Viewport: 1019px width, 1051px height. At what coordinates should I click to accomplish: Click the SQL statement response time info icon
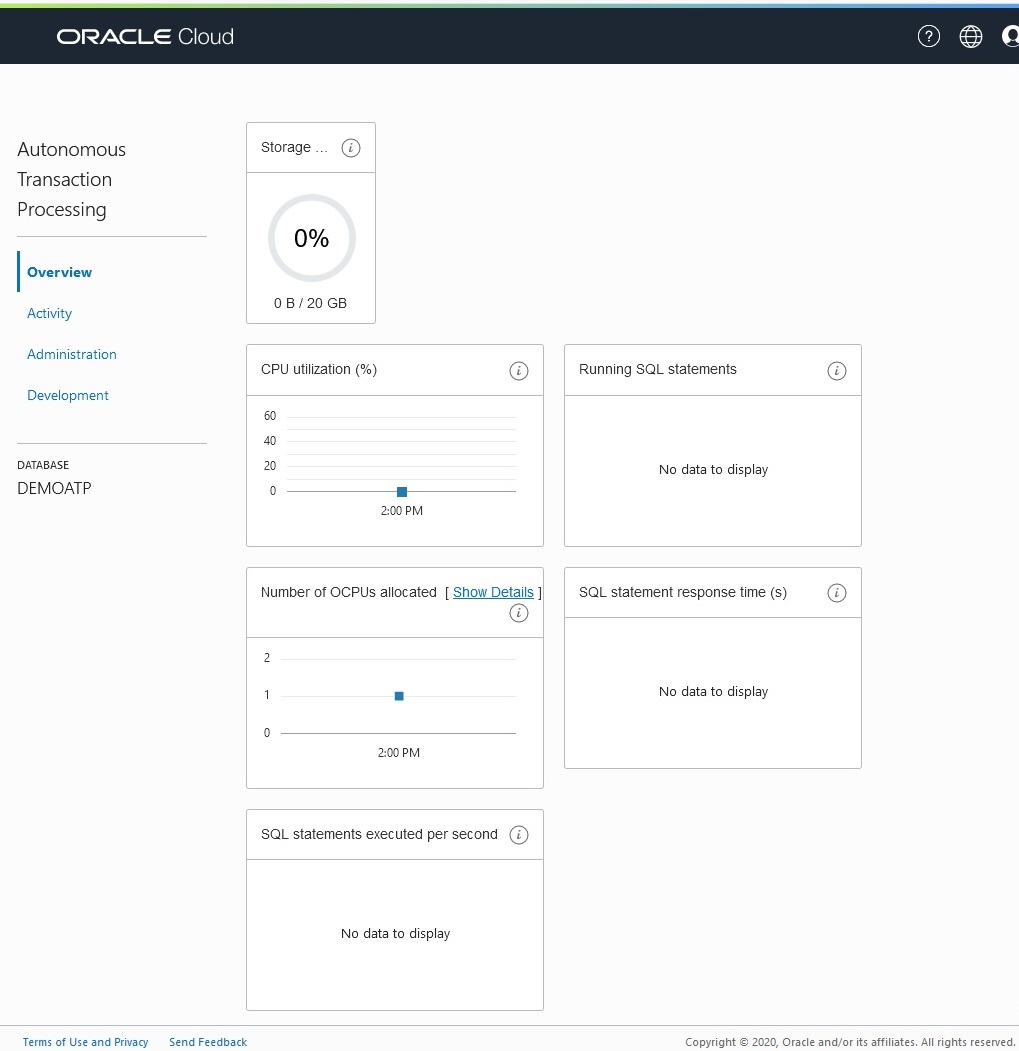point(837,593)
